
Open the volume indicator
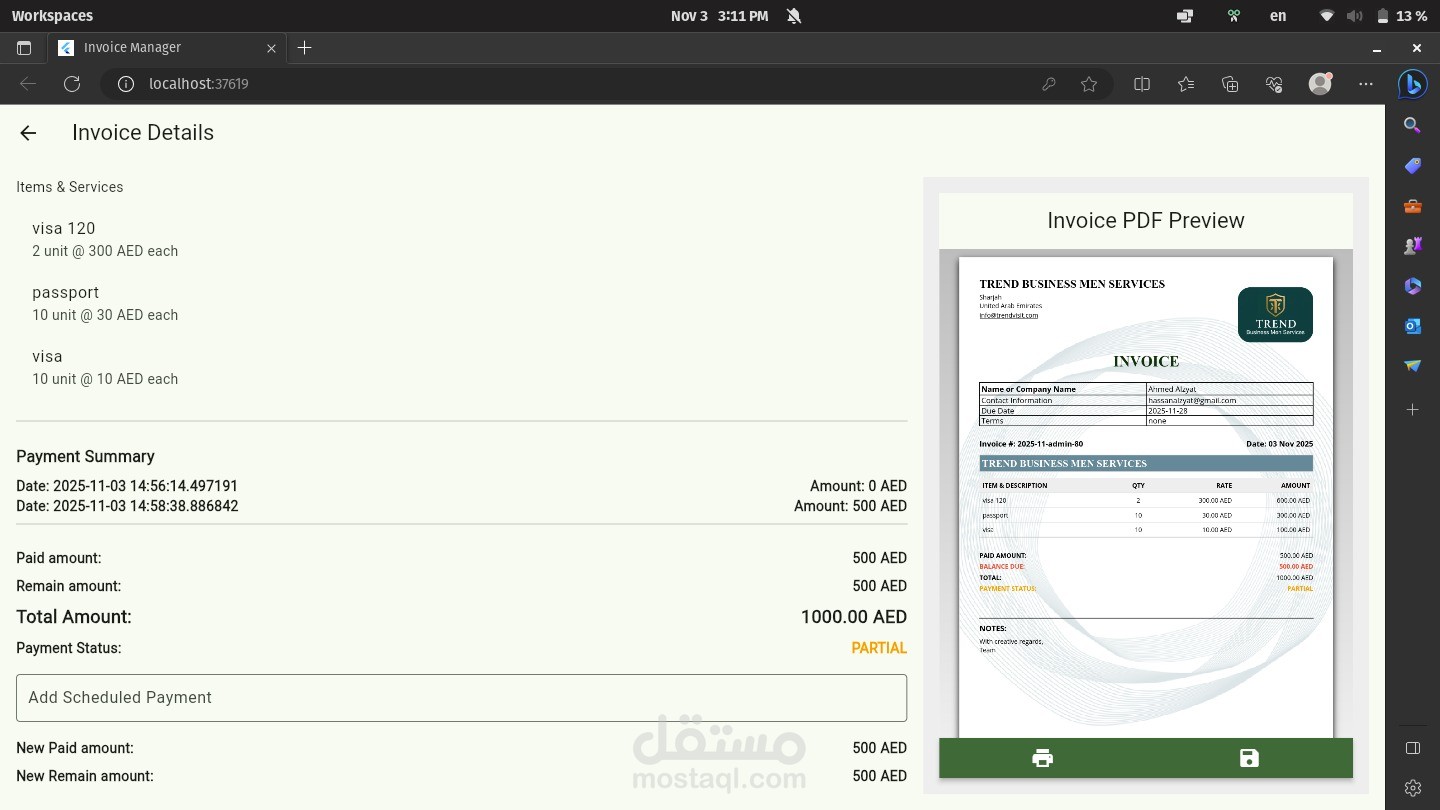(1355, 16)
